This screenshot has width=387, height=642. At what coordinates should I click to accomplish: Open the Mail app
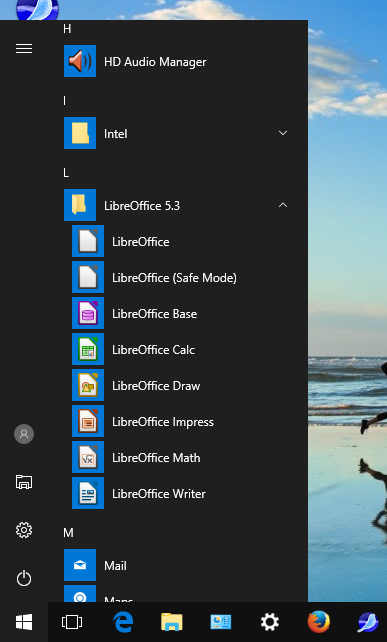[x=180, y=565]
